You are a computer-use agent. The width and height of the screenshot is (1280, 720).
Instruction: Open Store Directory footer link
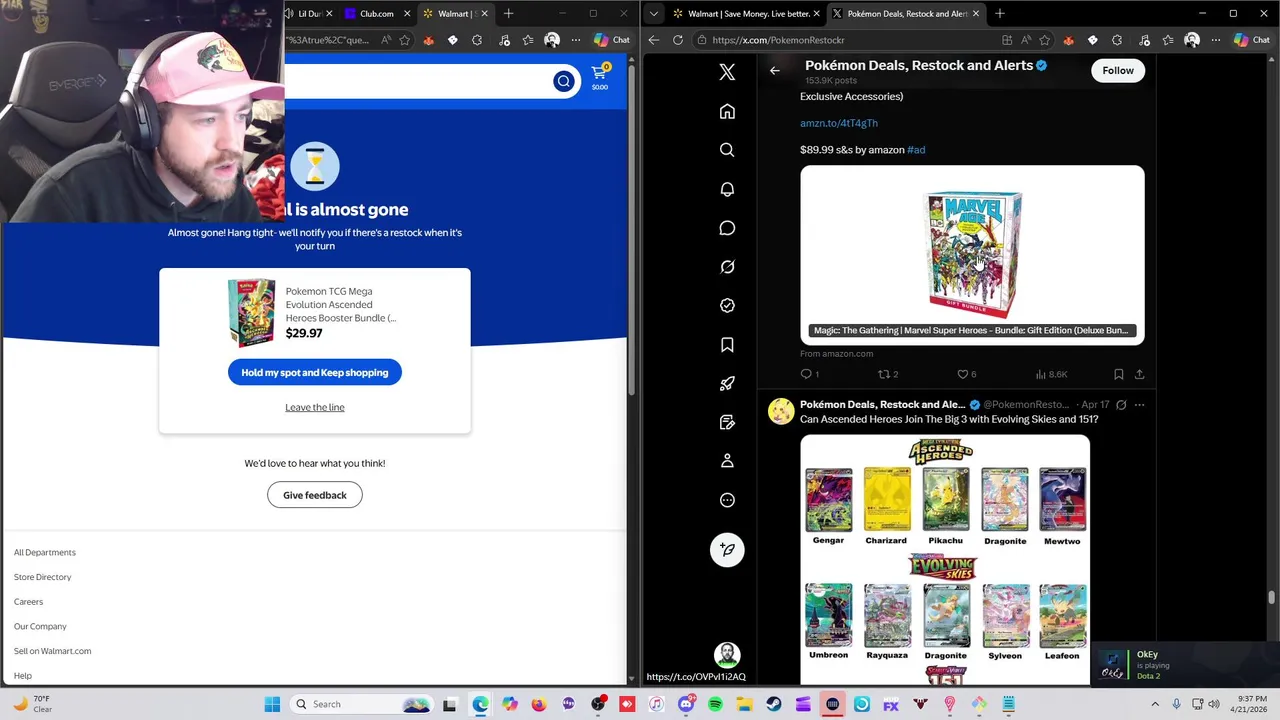click(x=43, y=577)
